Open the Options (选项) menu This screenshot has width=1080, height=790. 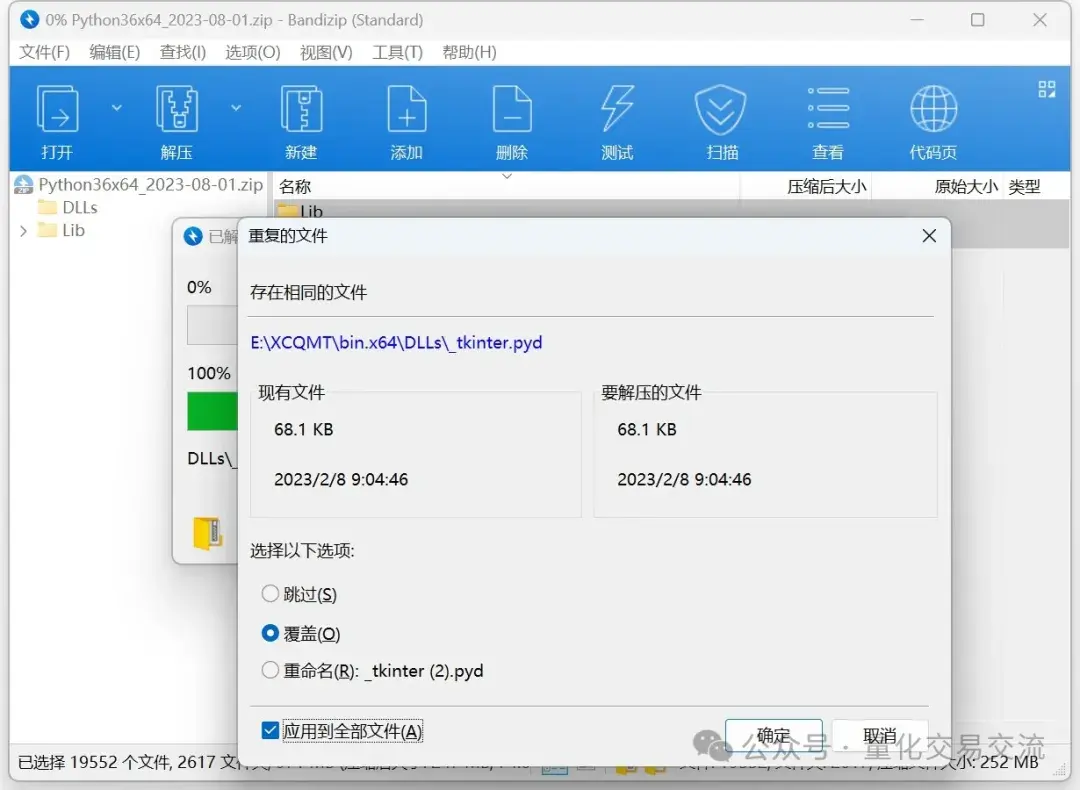(x=253, y=52)
